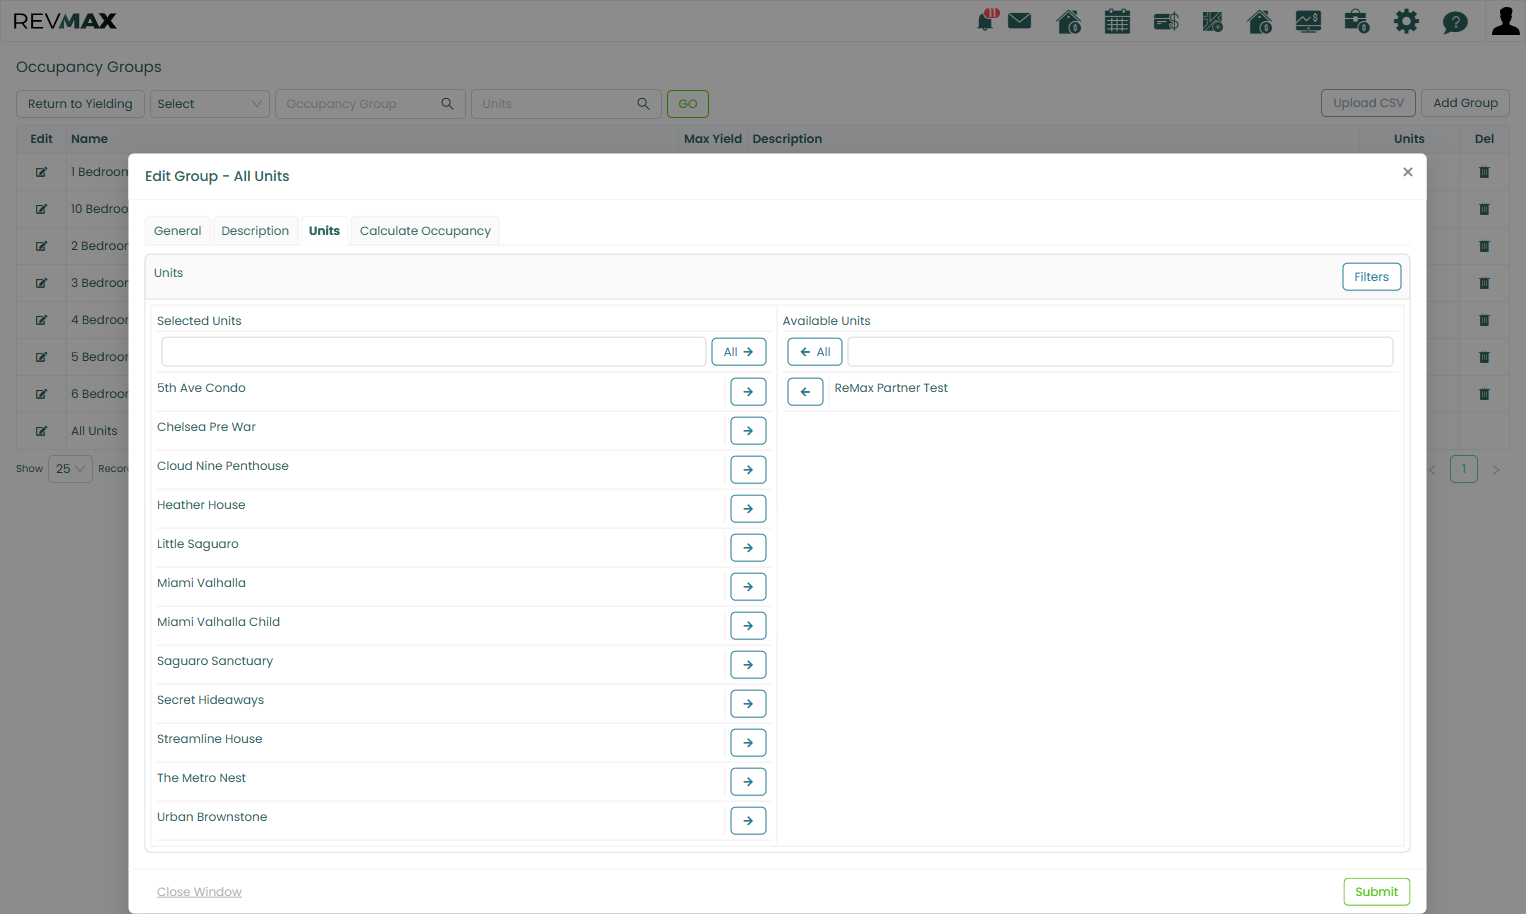
Task: Click the Add Group button
Action: [x=1465, y=103]
